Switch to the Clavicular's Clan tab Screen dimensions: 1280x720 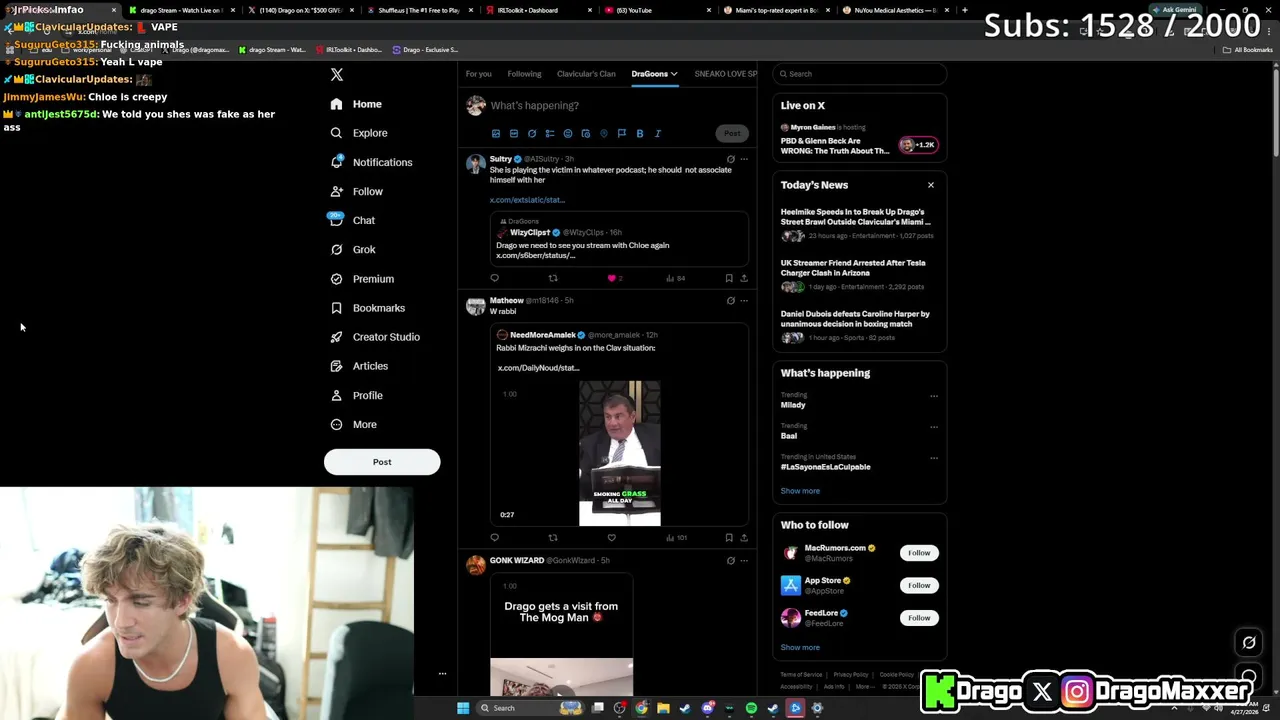(x=586, y=74)
